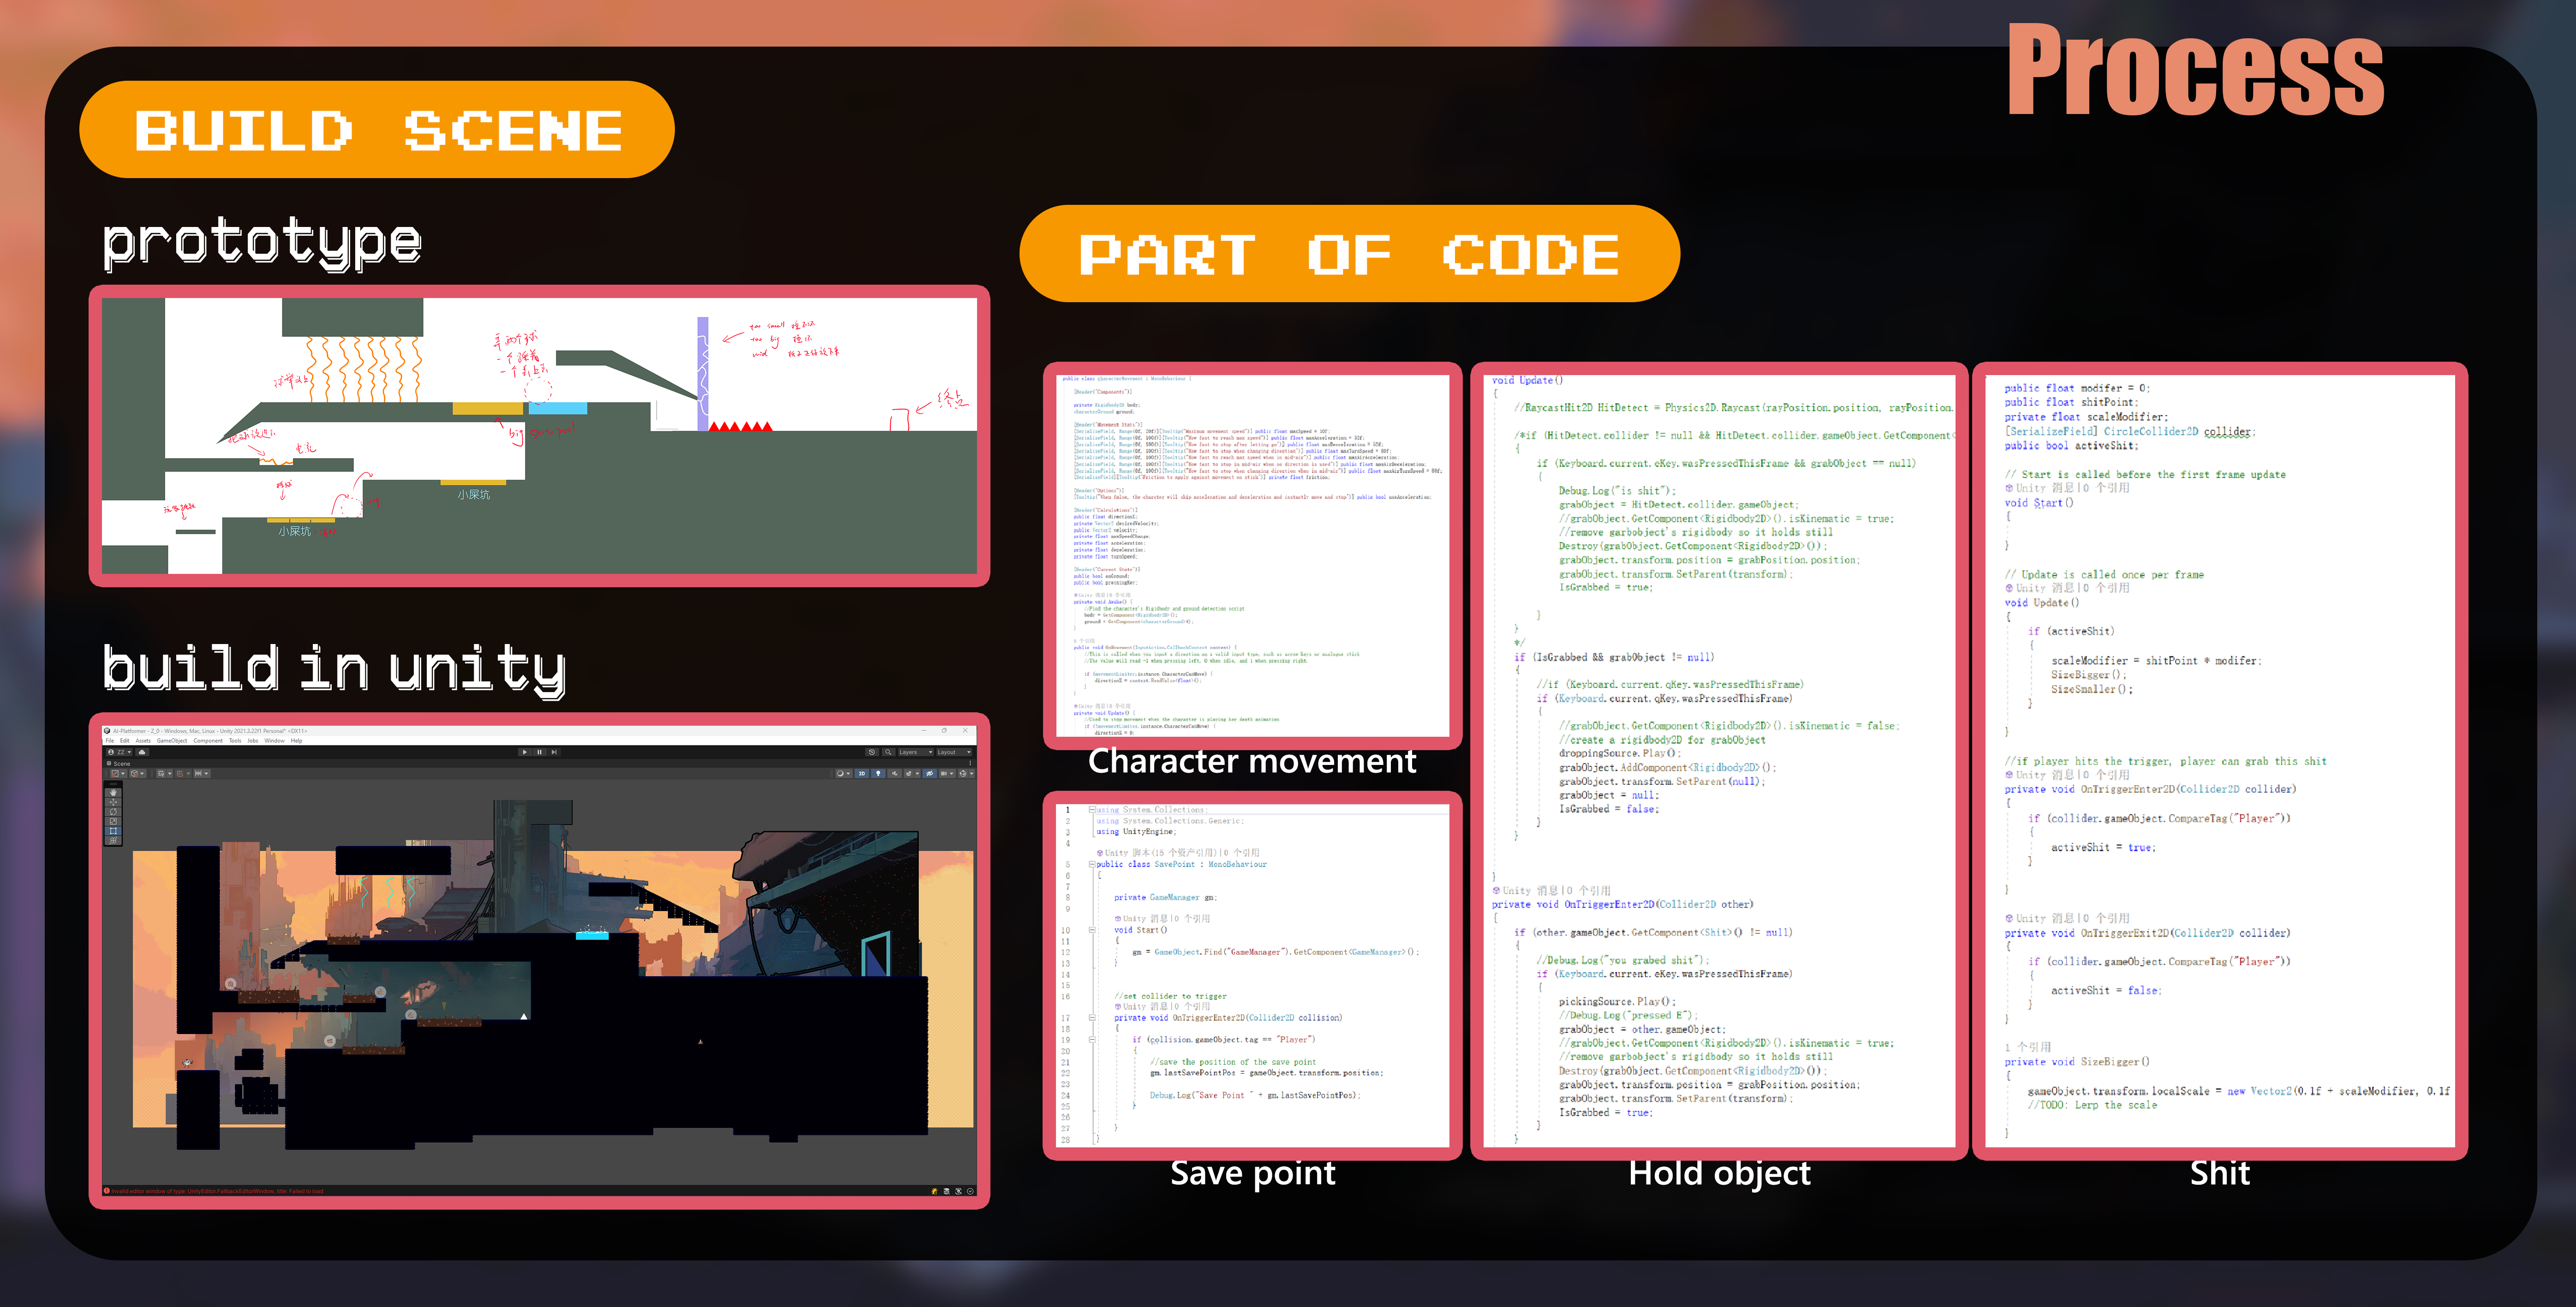Open the Layers dropdown

916,752
